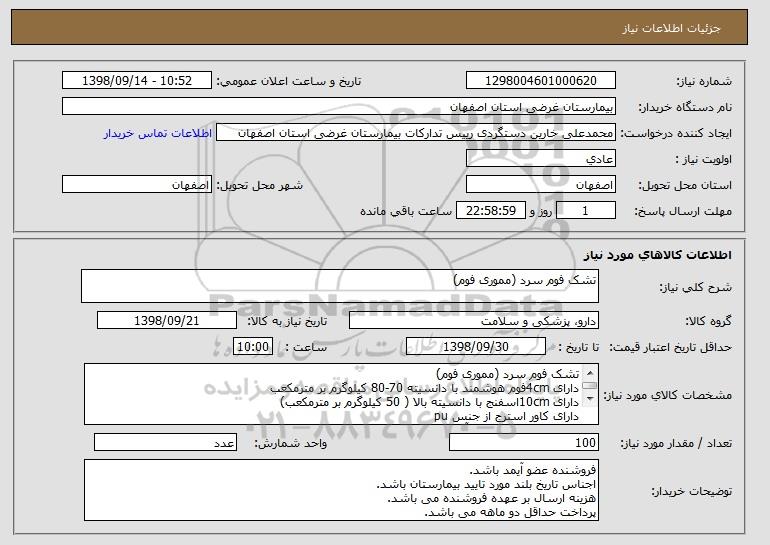
Task: Click the remaining time field 22:58:59
Action: [x=491, y=211]
